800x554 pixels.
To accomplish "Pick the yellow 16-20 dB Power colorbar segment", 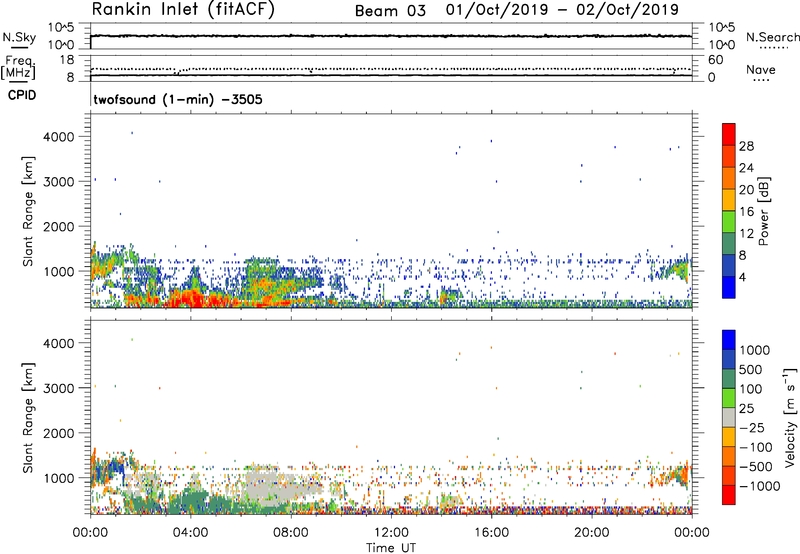I will [729, 199].
